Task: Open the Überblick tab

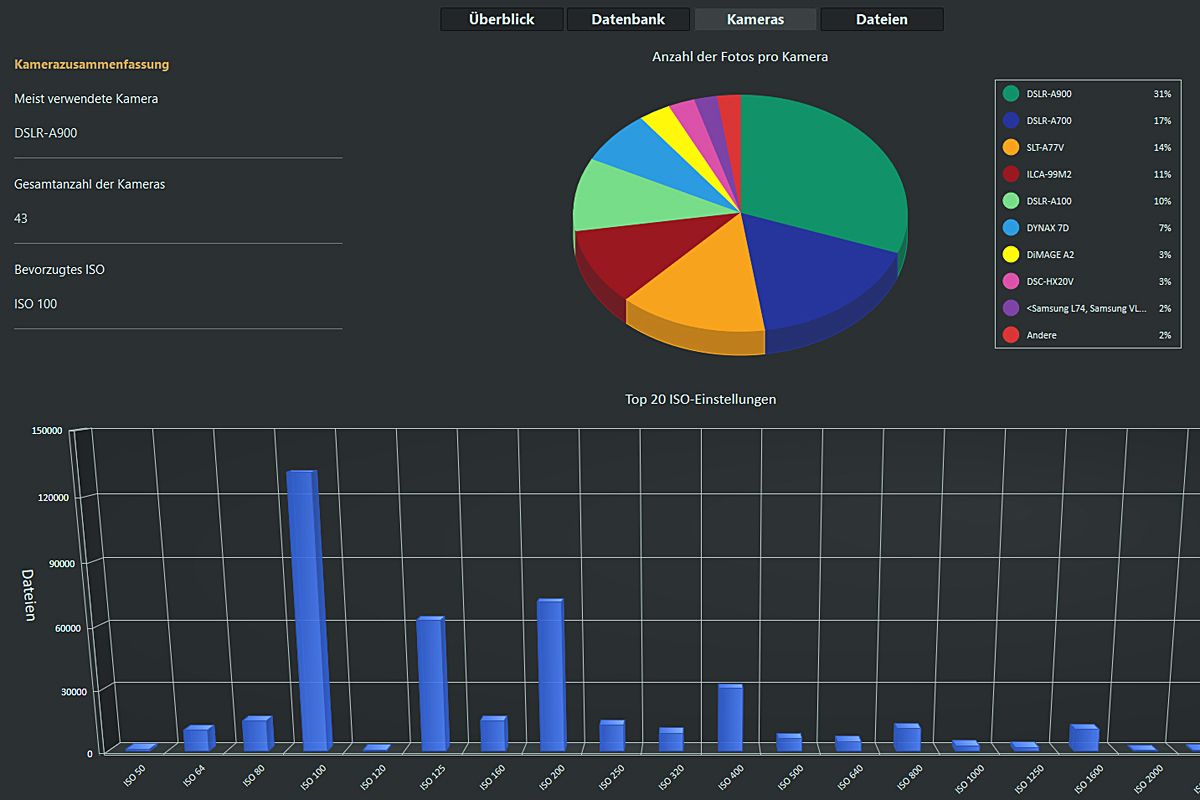Action: coord(502,19)
